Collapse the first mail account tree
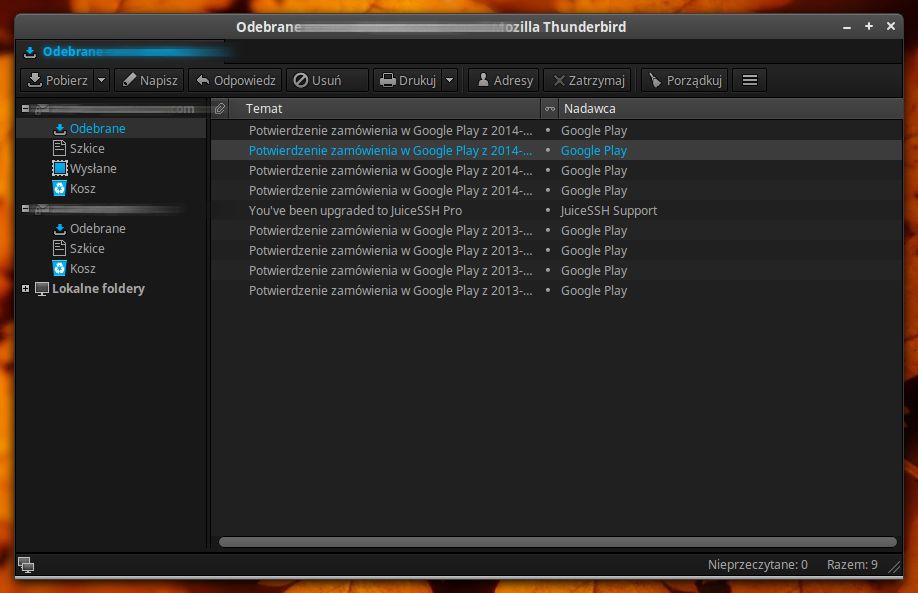The height and width of the screenshot is (593, 918). pyautogui.click(x=25, y=108)
